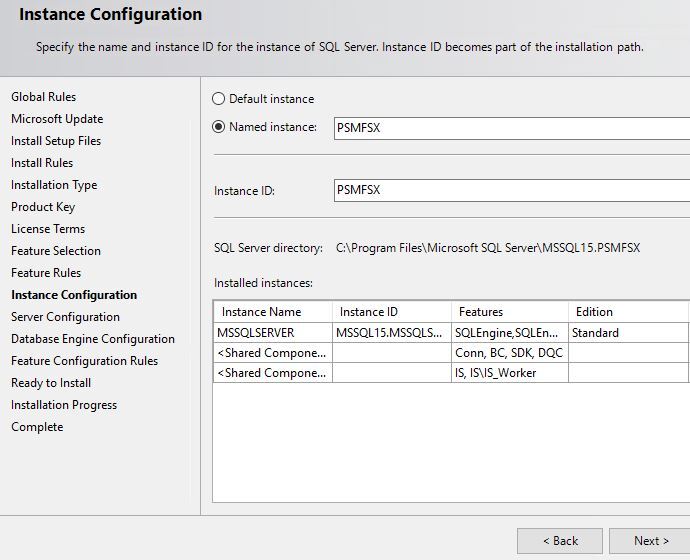Screen dimensions: 690x560
Task: Go Back to the previous page
Action: pos(560,541)
